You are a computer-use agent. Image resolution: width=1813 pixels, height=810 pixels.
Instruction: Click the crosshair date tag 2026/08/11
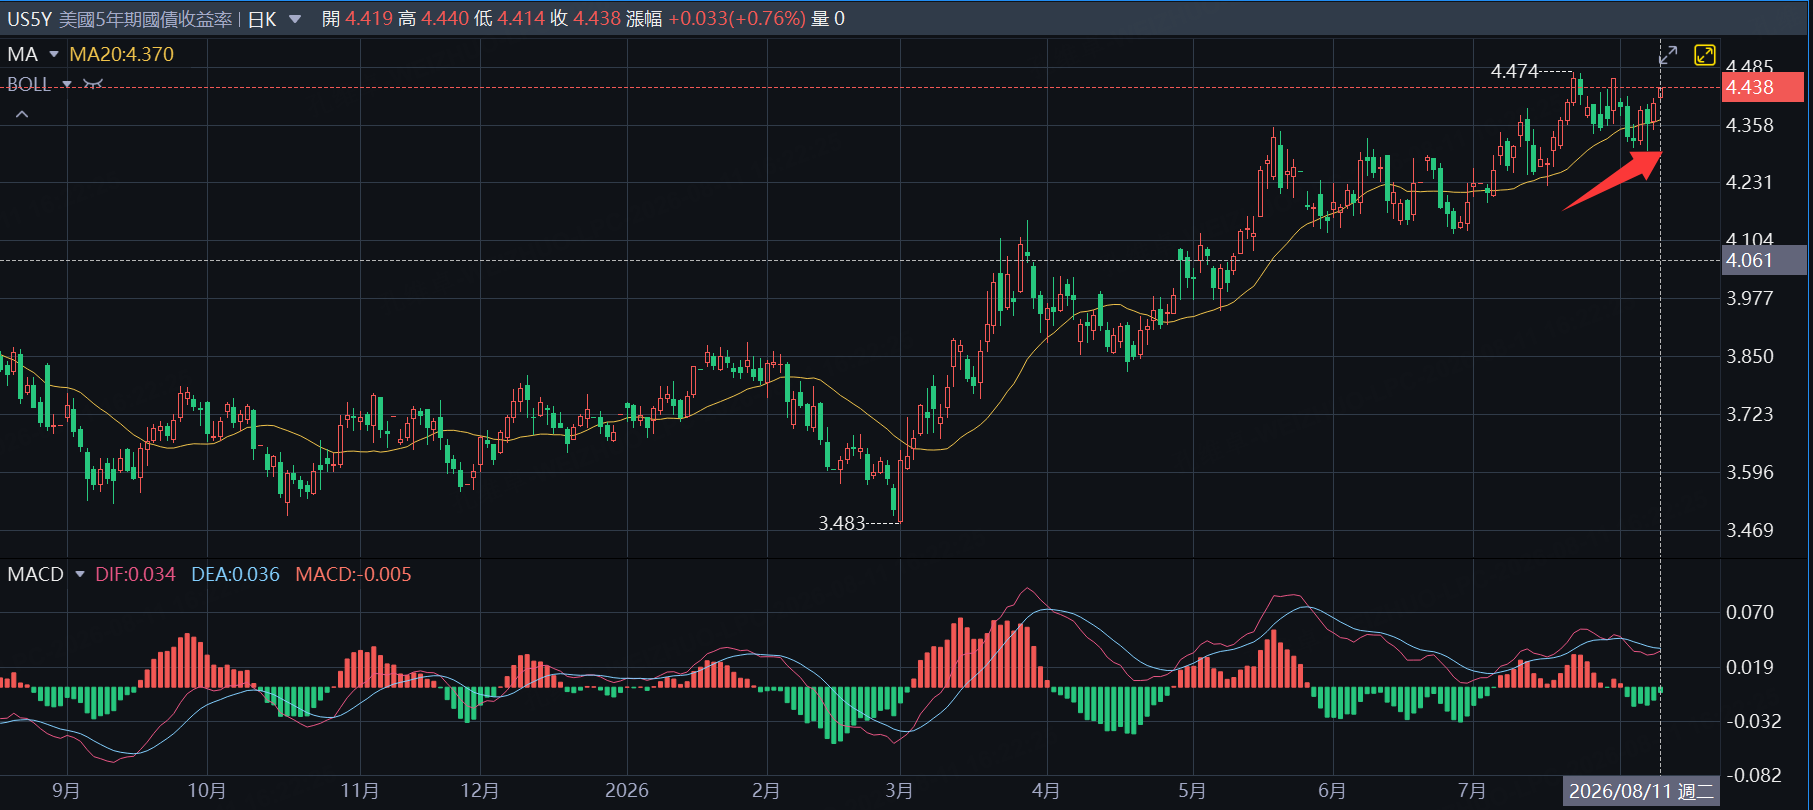pyautogui.click(x=1640, y=791)
